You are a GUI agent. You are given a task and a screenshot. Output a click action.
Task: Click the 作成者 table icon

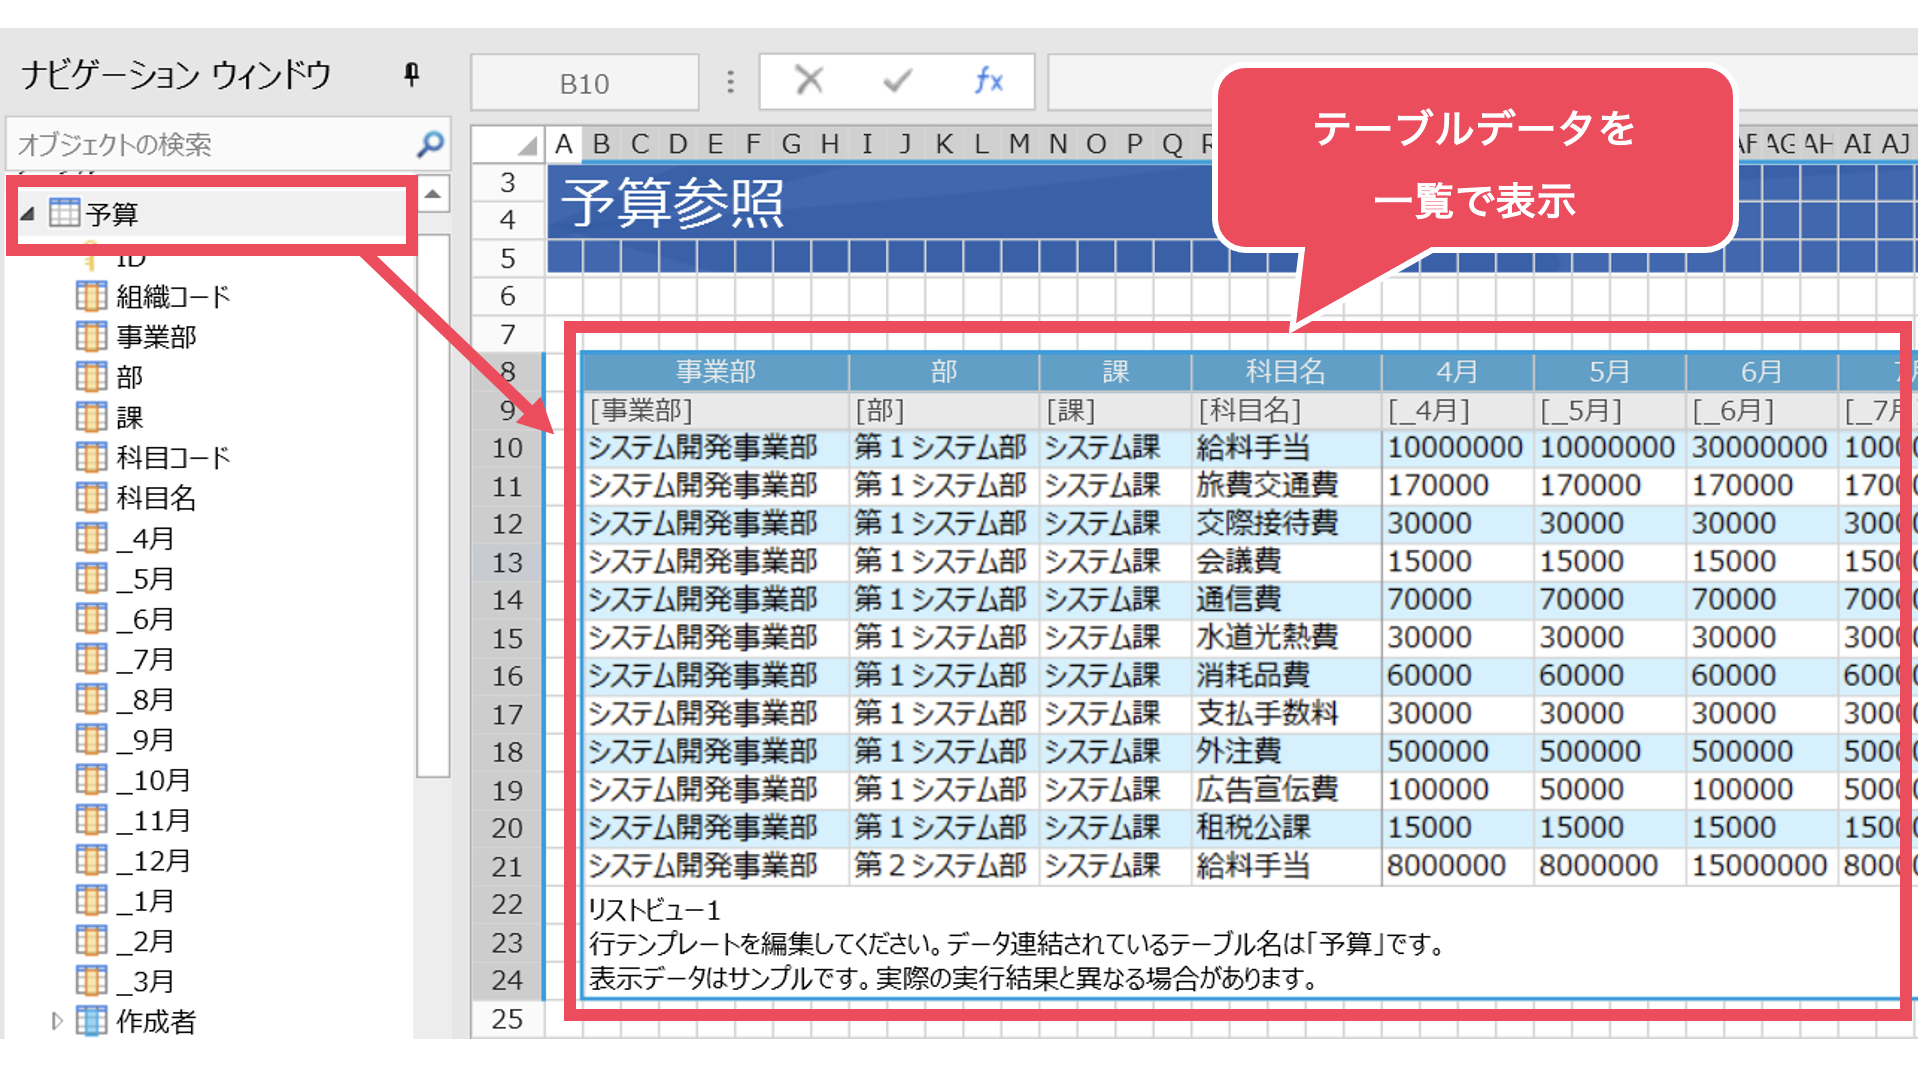[91, 1021]
